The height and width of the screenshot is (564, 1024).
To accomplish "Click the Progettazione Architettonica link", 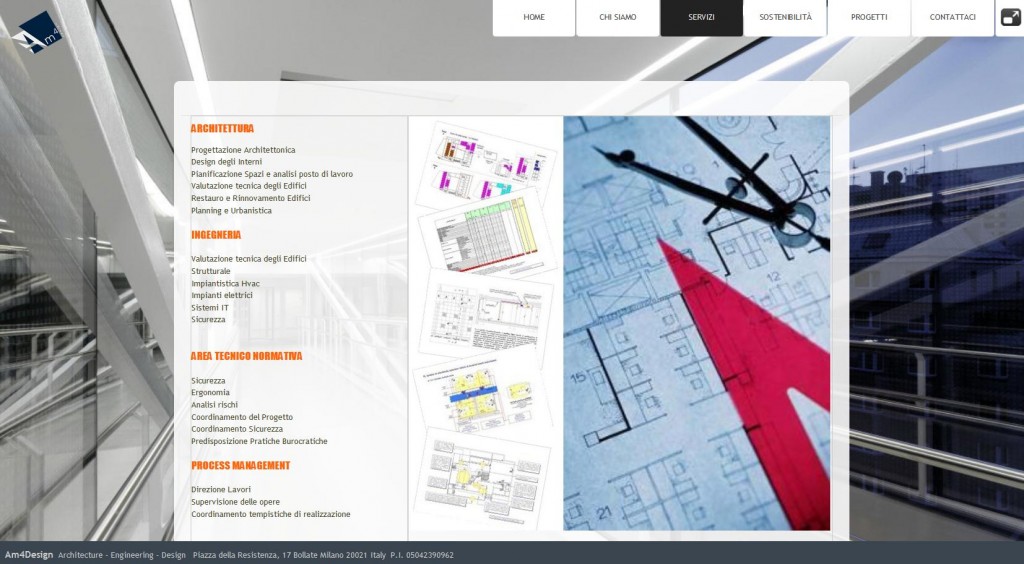I will (243, 150).
